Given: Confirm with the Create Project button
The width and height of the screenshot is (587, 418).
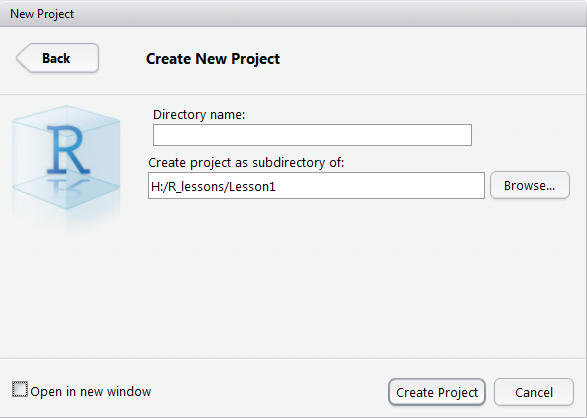Looking at the screenshot, I should (x=437, y=392).
